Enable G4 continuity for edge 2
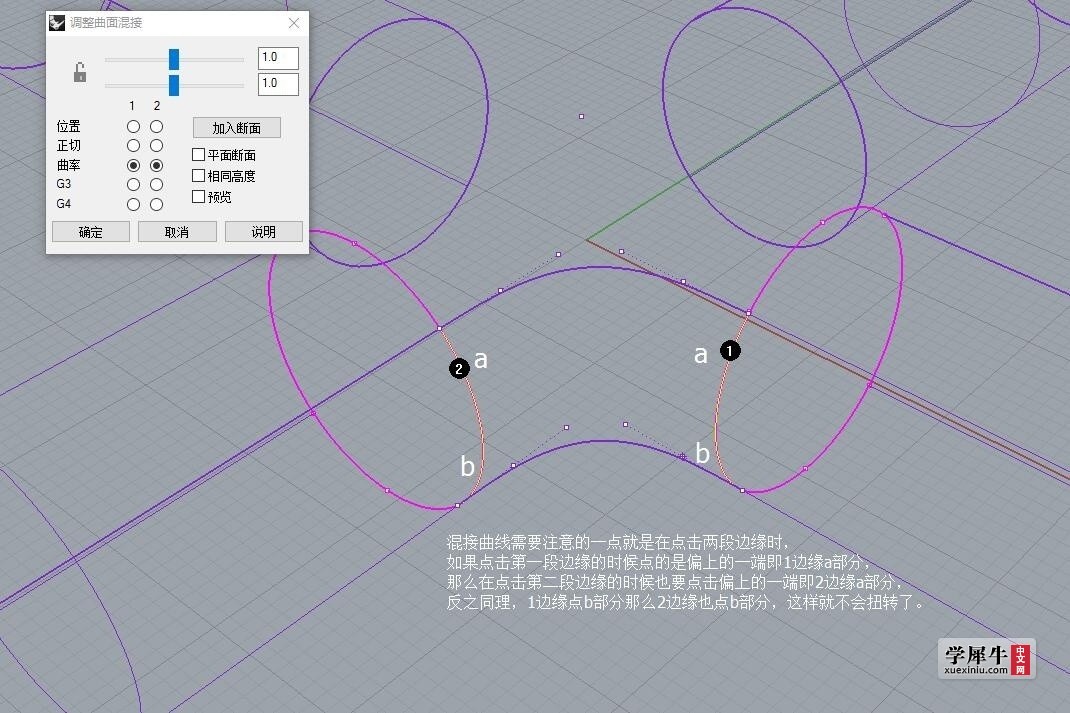Image resolution: width=1070 pixels, height=713 pixels. (156, 204)
